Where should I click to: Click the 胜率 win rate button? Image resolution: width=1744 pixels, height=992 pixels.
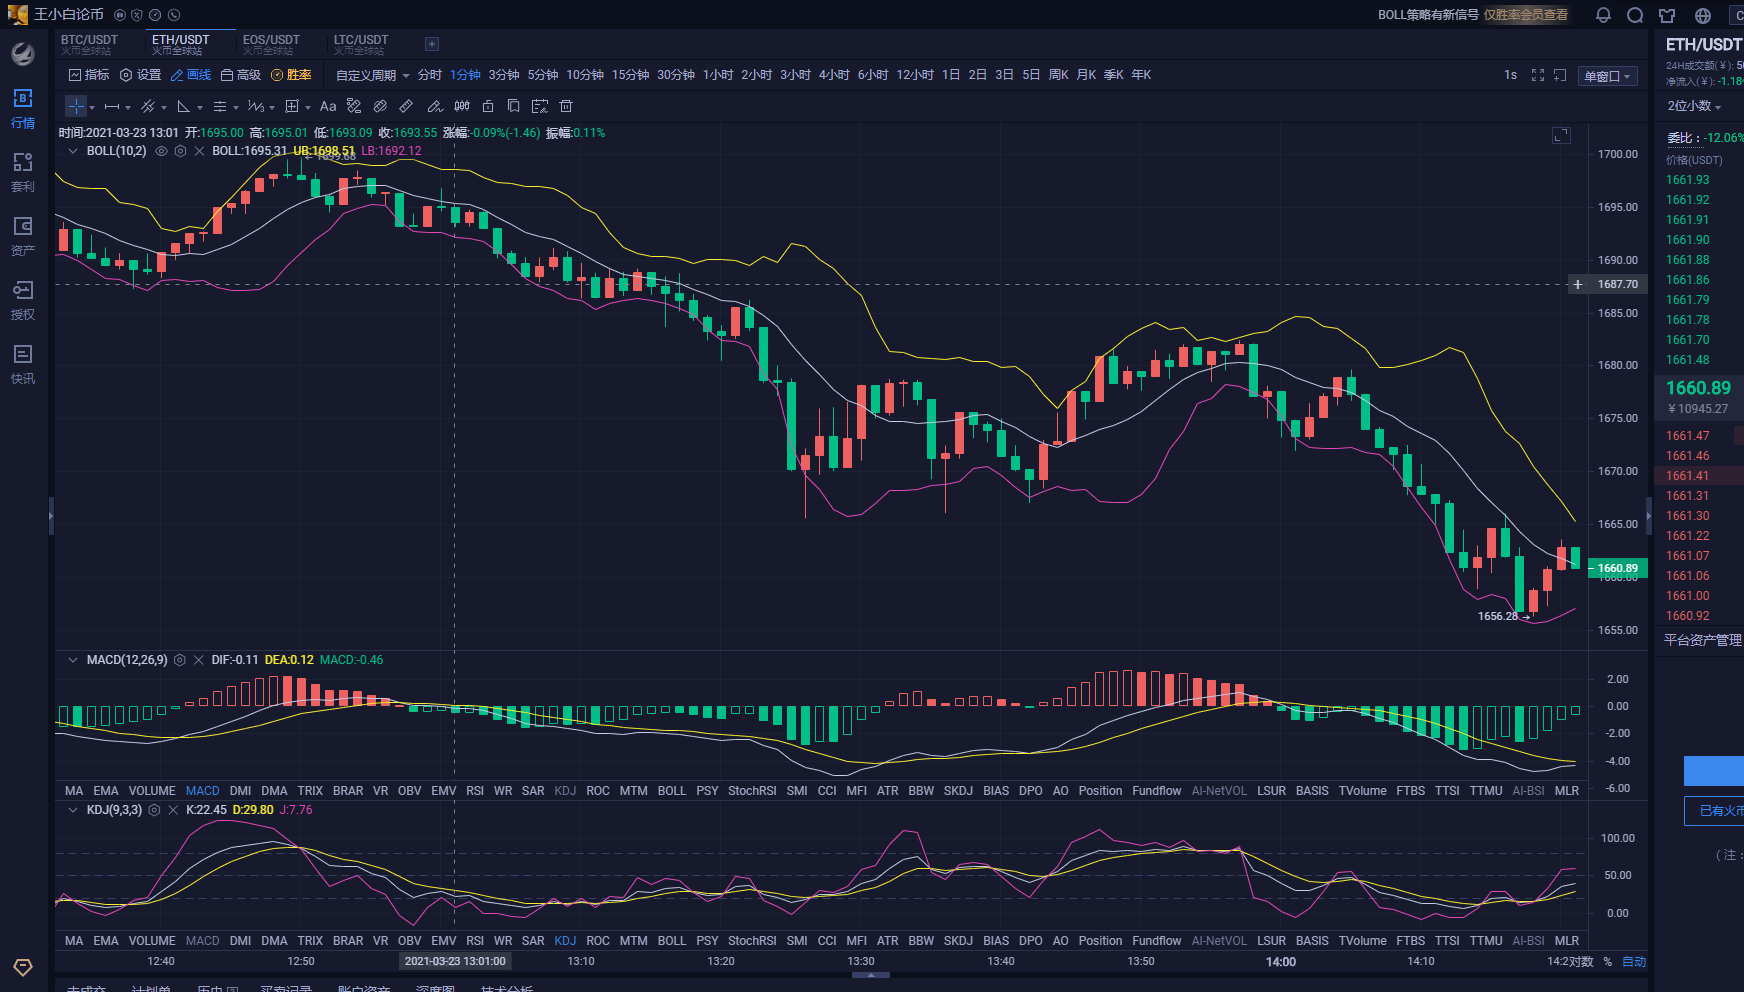pos(291,75)
